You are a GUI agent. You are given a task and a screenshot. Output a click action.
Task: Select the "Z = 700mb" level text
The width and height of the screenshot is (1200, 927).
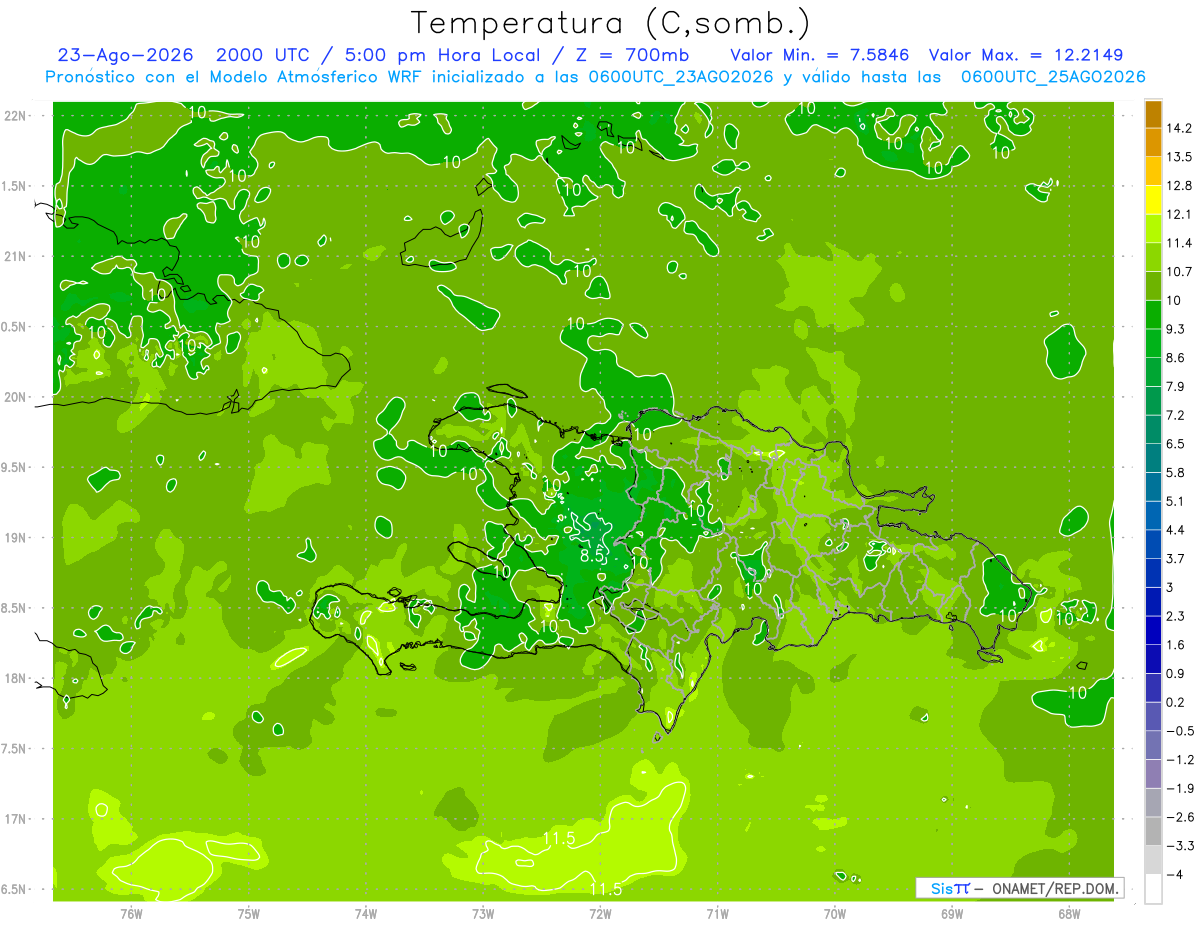coord(631,55)
